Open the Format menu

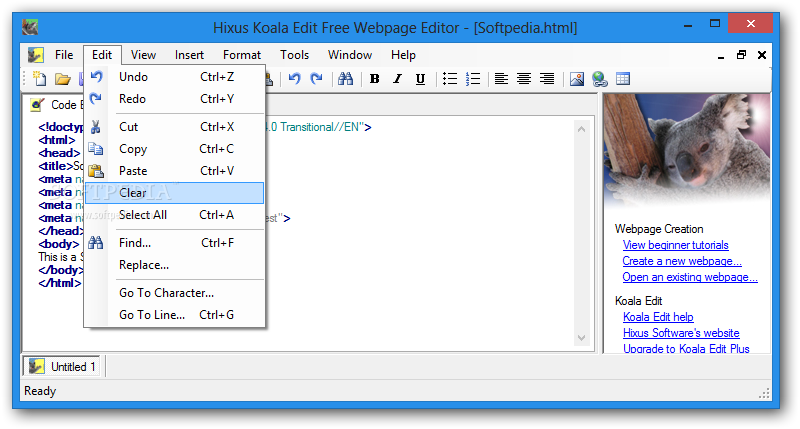click(242, 55)
